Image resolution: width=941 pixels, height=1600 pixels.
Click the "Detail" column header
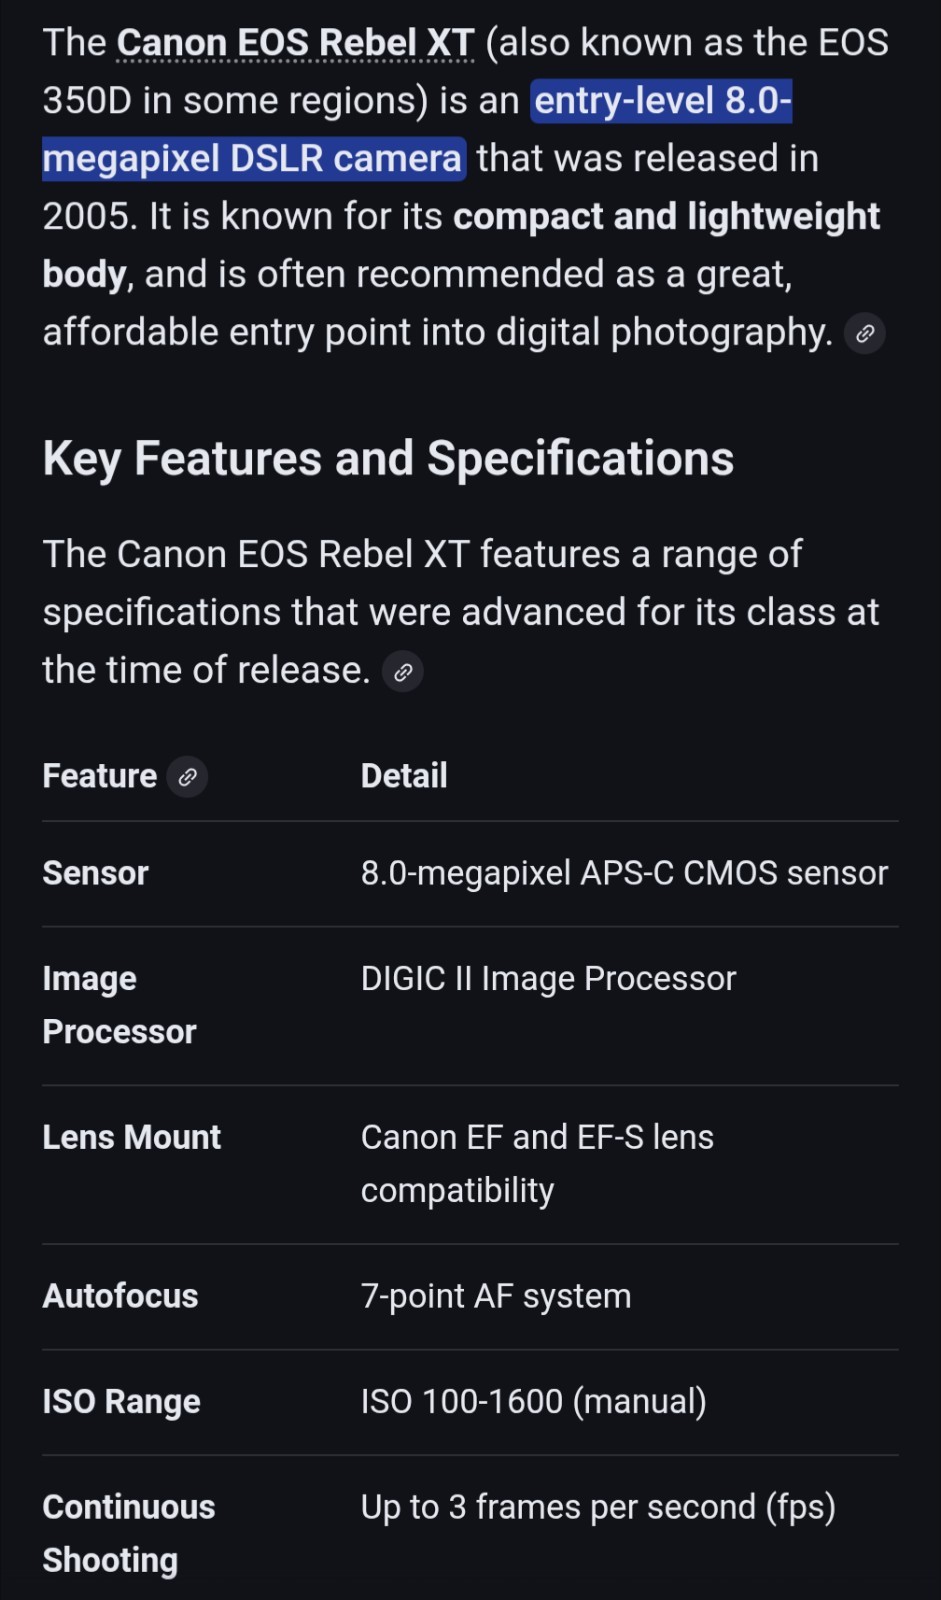click(404, 776)
